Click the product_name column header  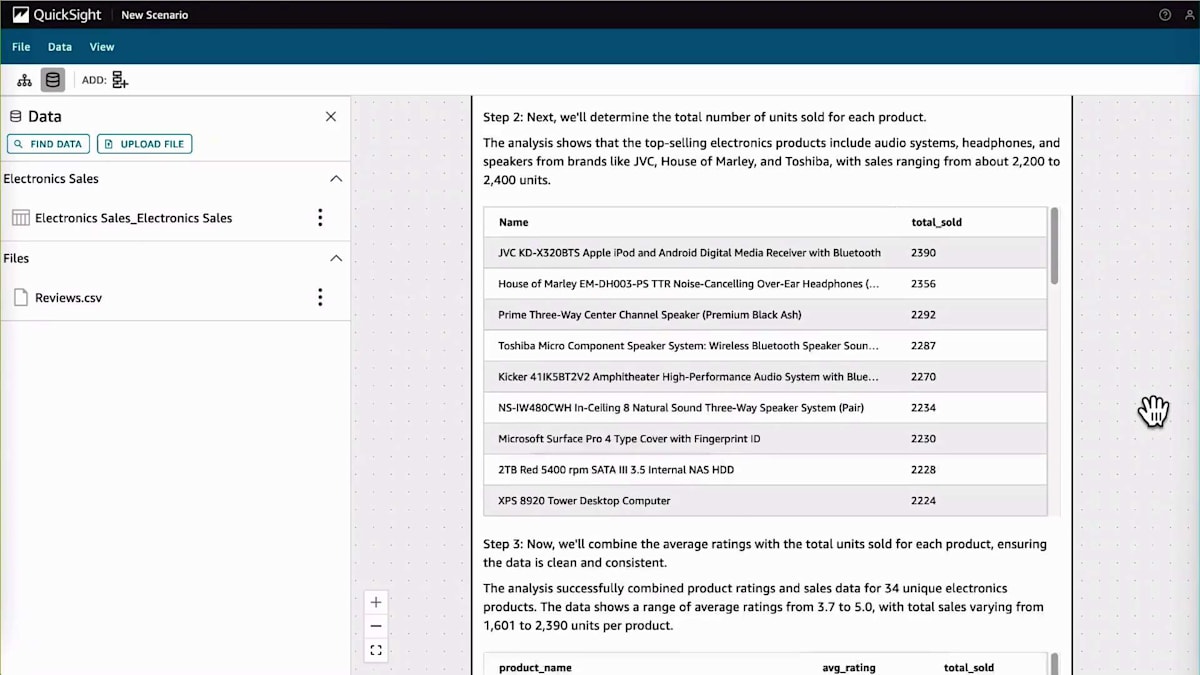[x=535, y=667]
